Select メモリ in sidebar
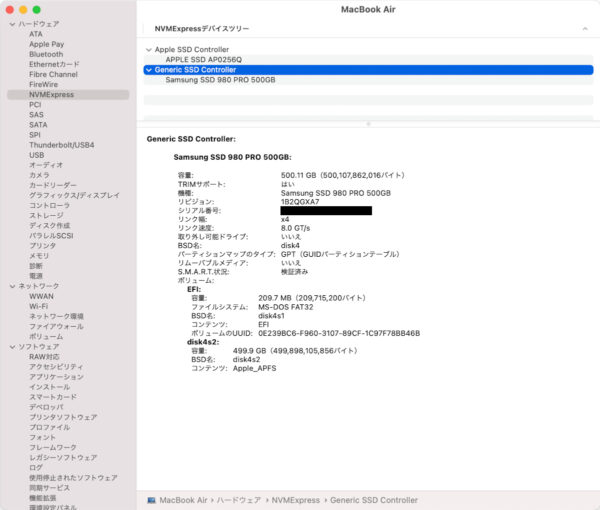Viewport: 600px width, 510px height. pyautogui.click(x=39, y=256)
